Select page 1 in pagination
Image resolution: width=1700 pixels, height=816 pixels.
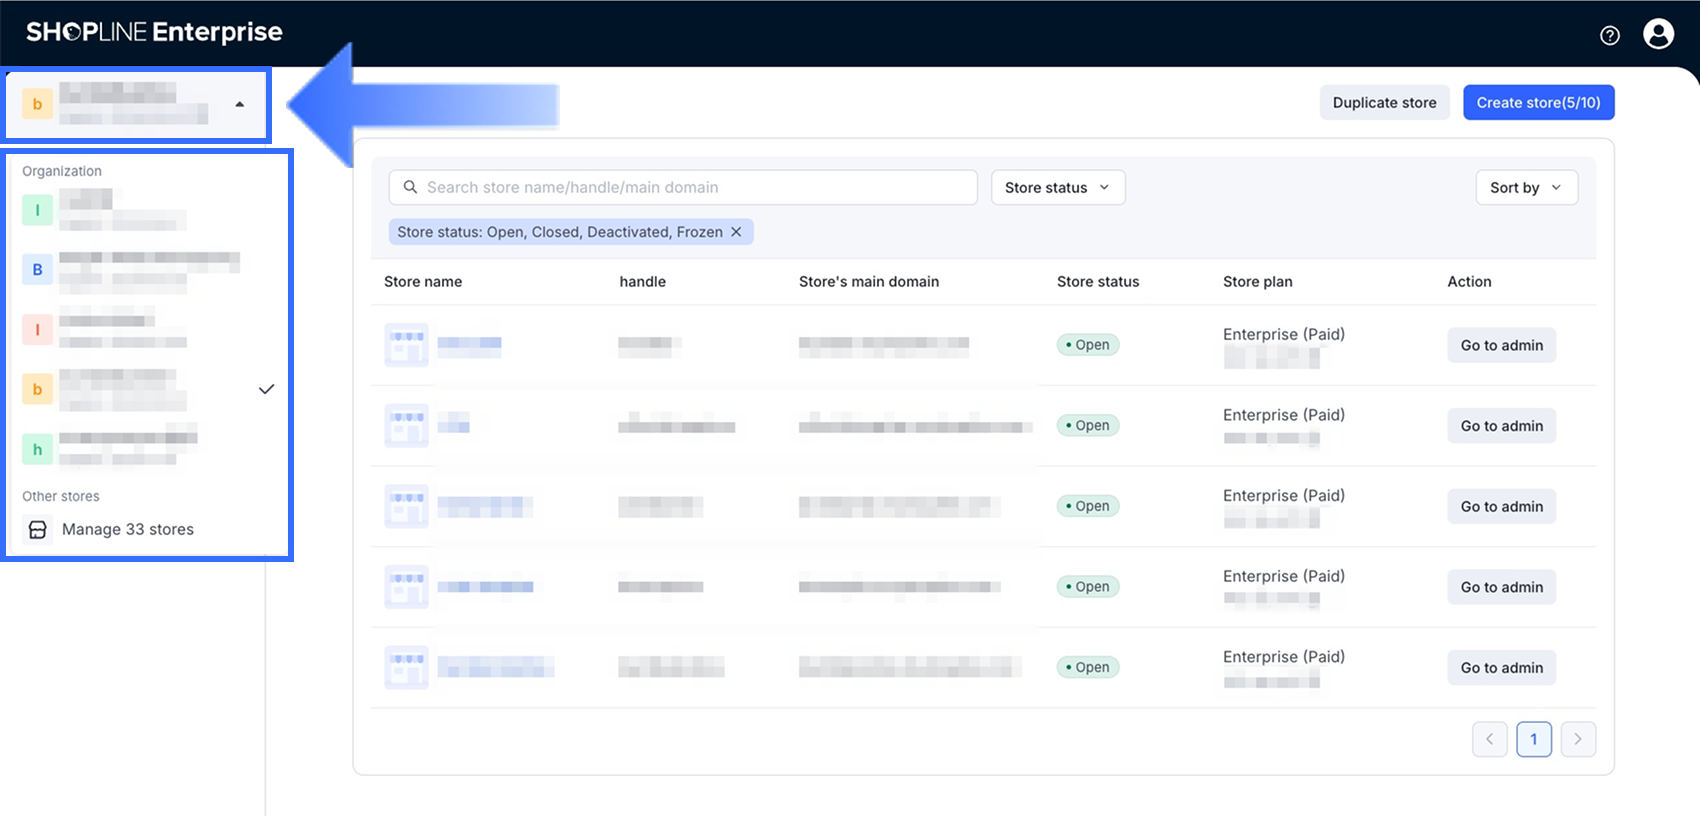pos(1533,739)
